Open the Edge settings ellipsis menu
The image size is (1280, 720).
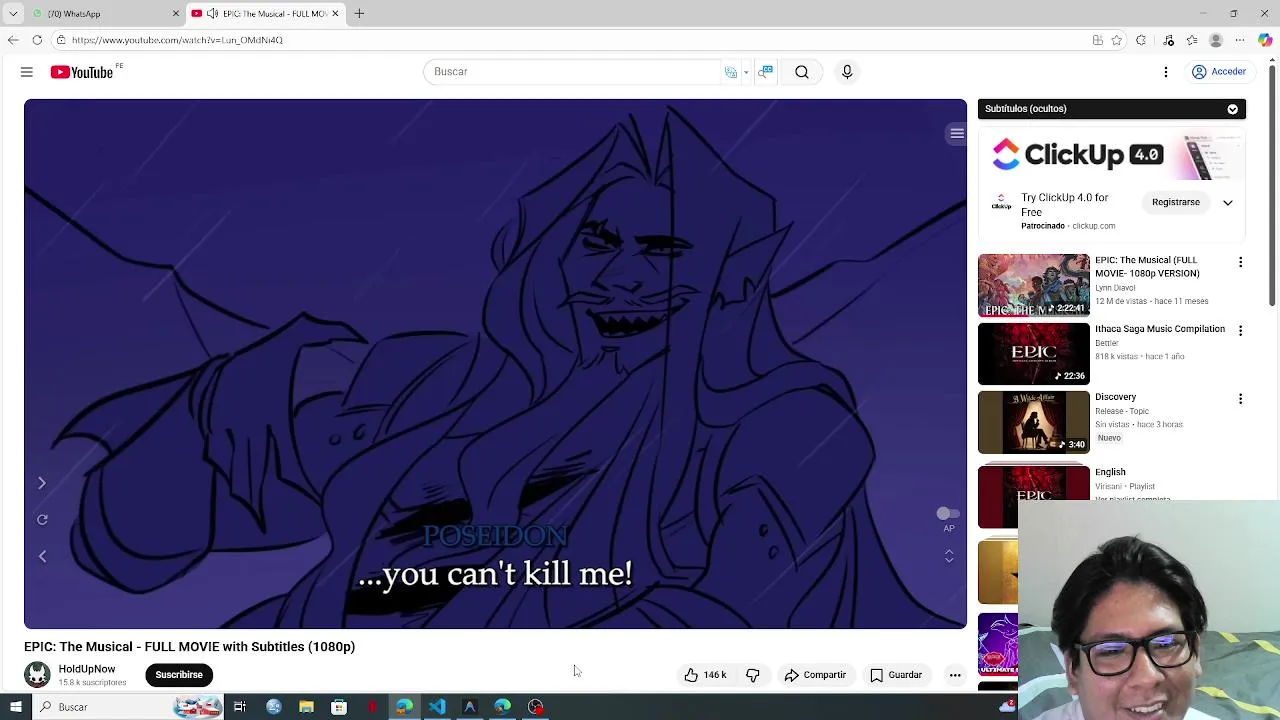(1240, 40)
